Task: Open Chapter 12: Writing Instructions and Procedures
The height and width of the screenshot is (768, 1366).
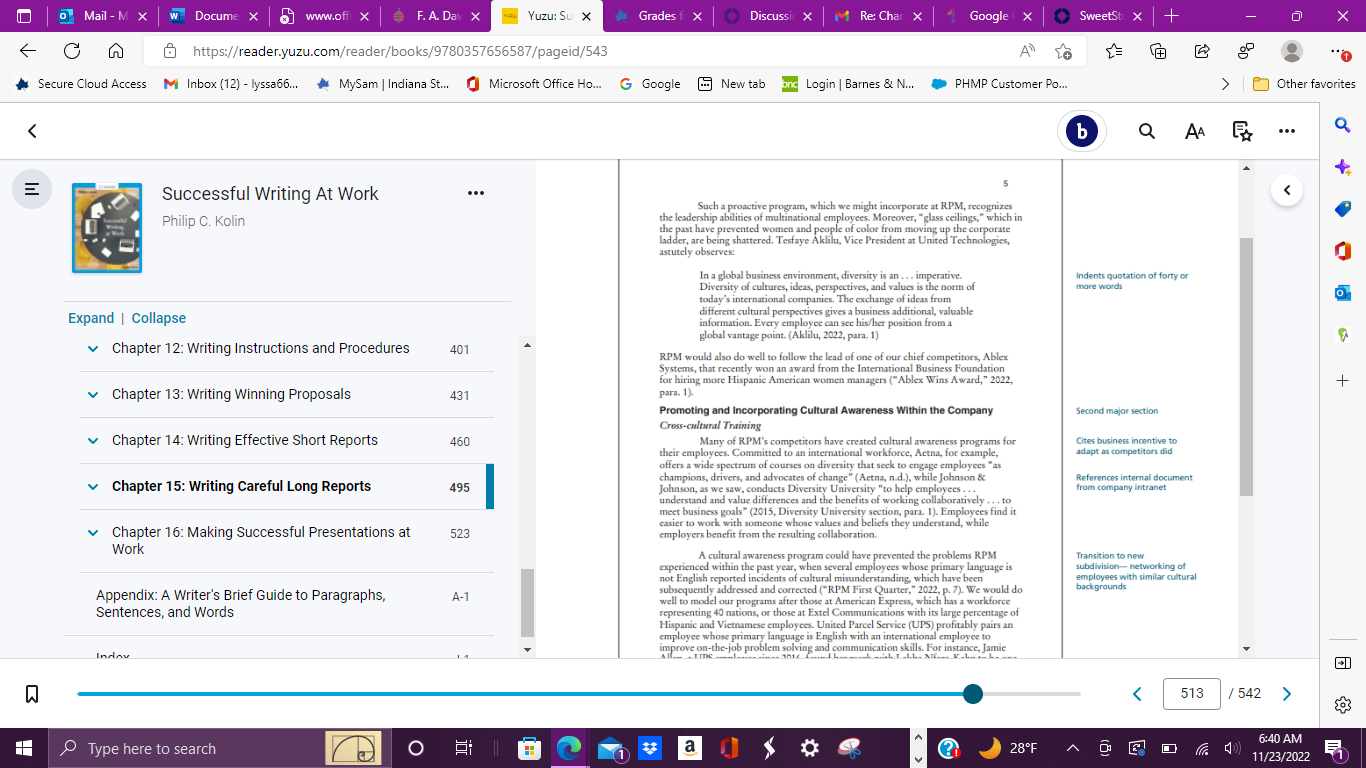Action: pos(261,348)
